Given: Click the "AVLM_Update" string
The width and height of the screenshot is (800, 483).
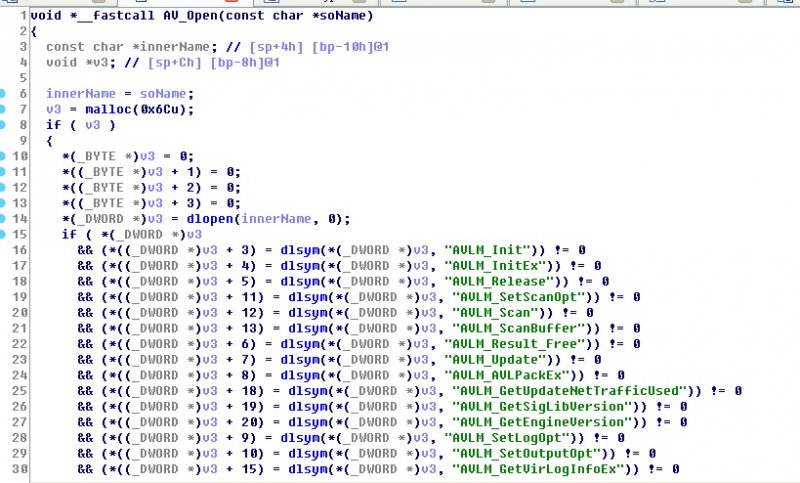Looking at the screenshot, I should tap(495, 360).
